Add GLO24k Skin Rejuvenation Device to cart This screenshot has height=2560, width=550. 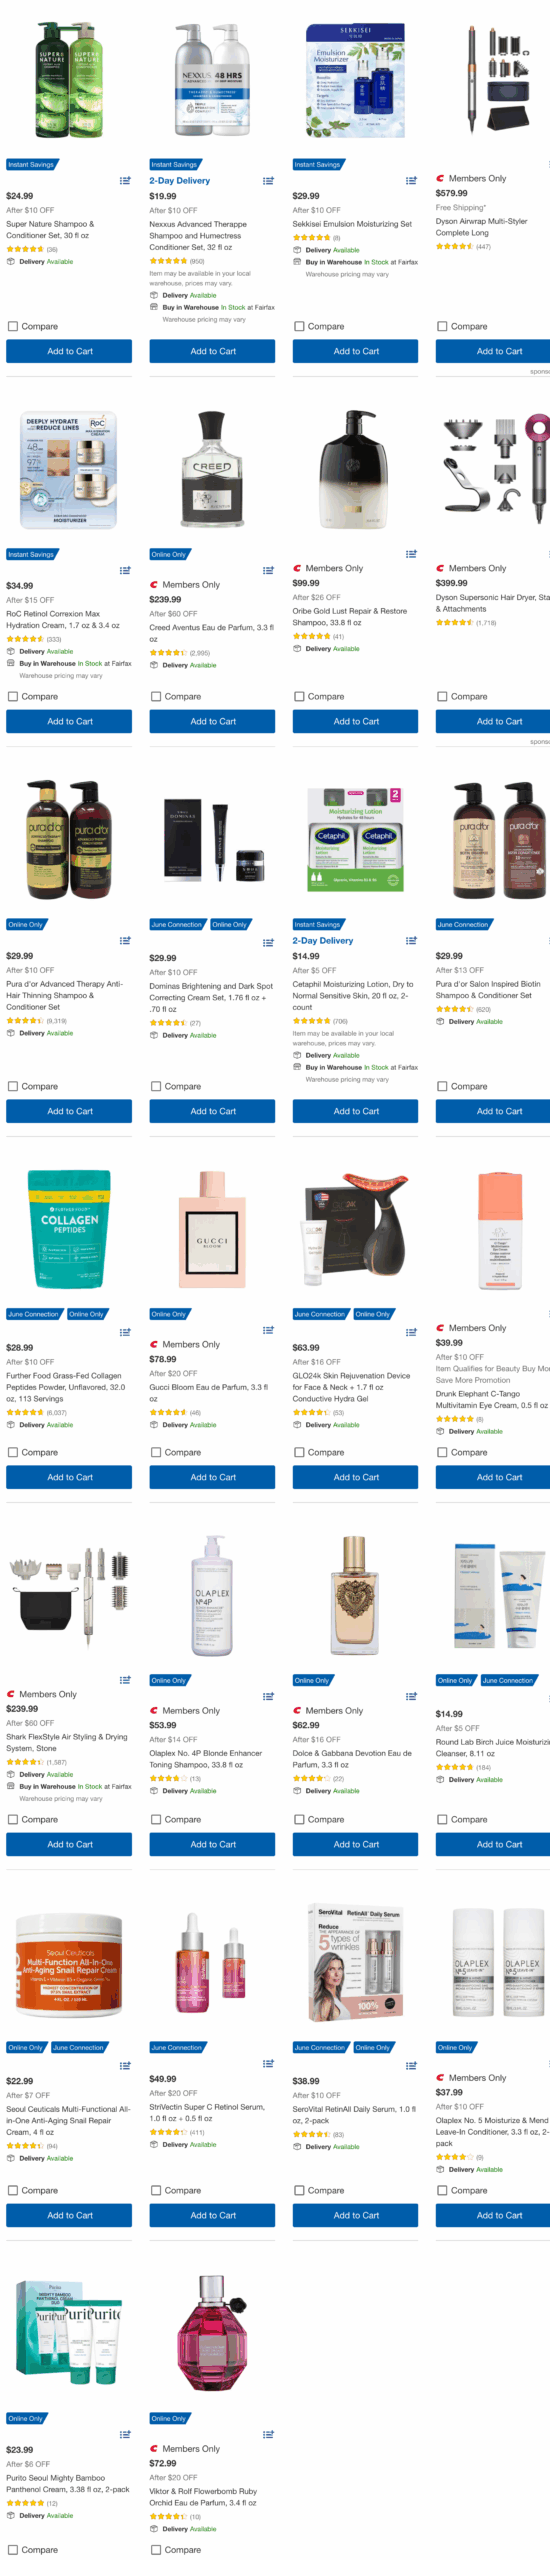[355, 1477]
